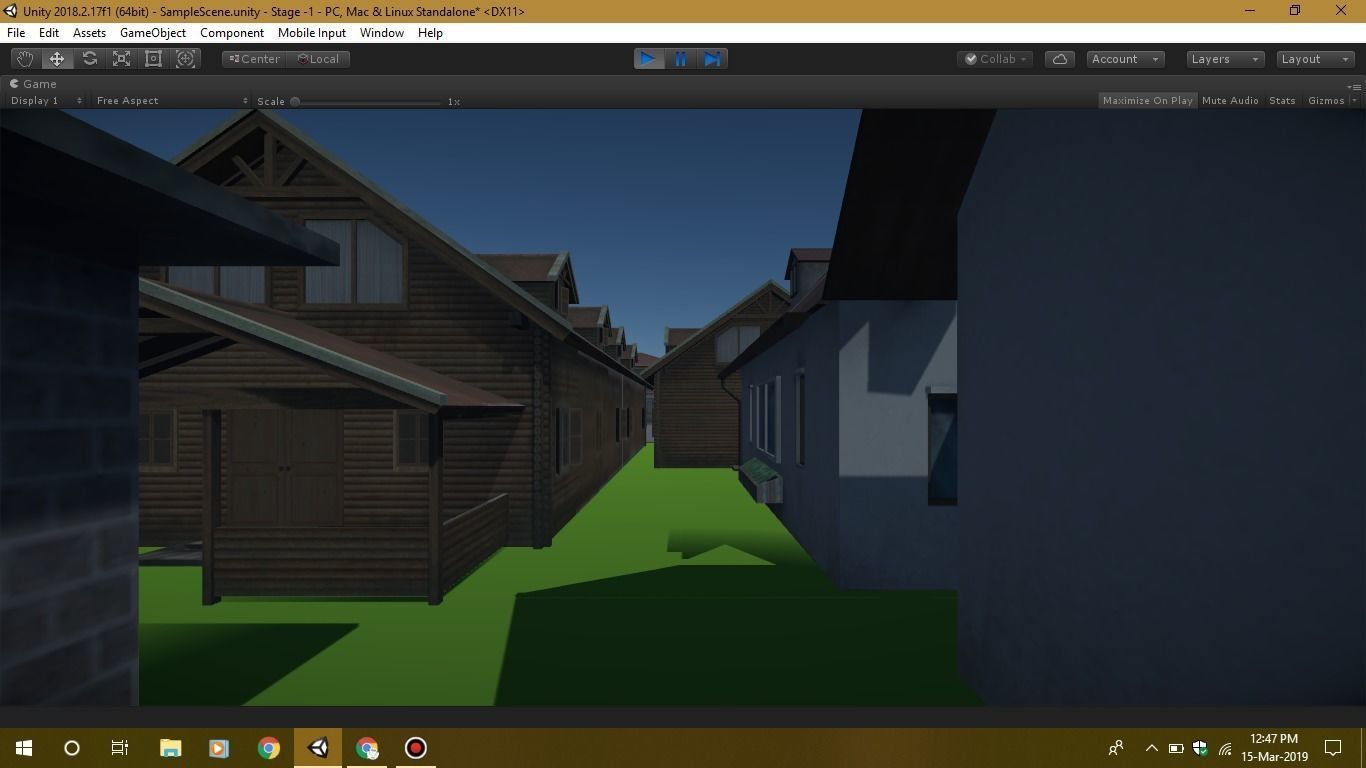
Task: Pause the running game
Action: (x=680, y=59)
